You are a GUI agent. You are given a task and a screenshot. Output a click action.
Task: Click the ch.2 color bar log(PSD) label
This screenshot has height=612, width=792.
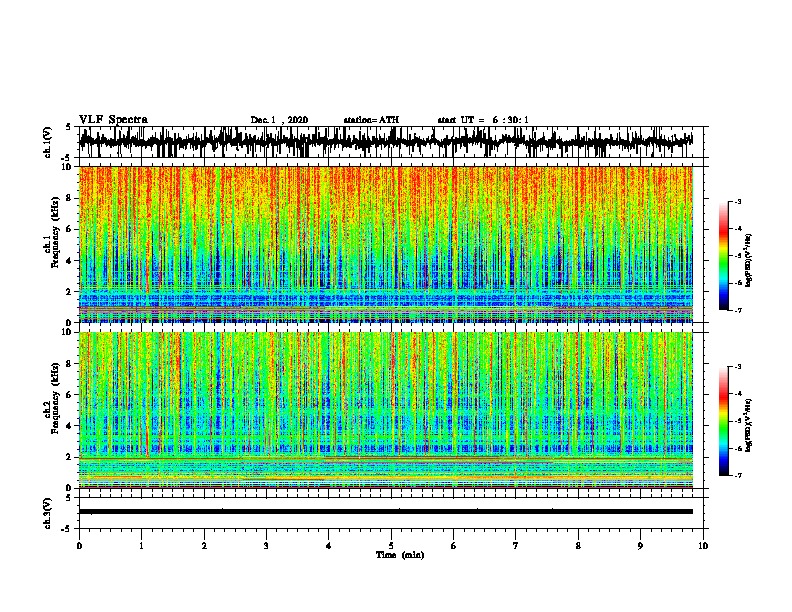point(748,425)
